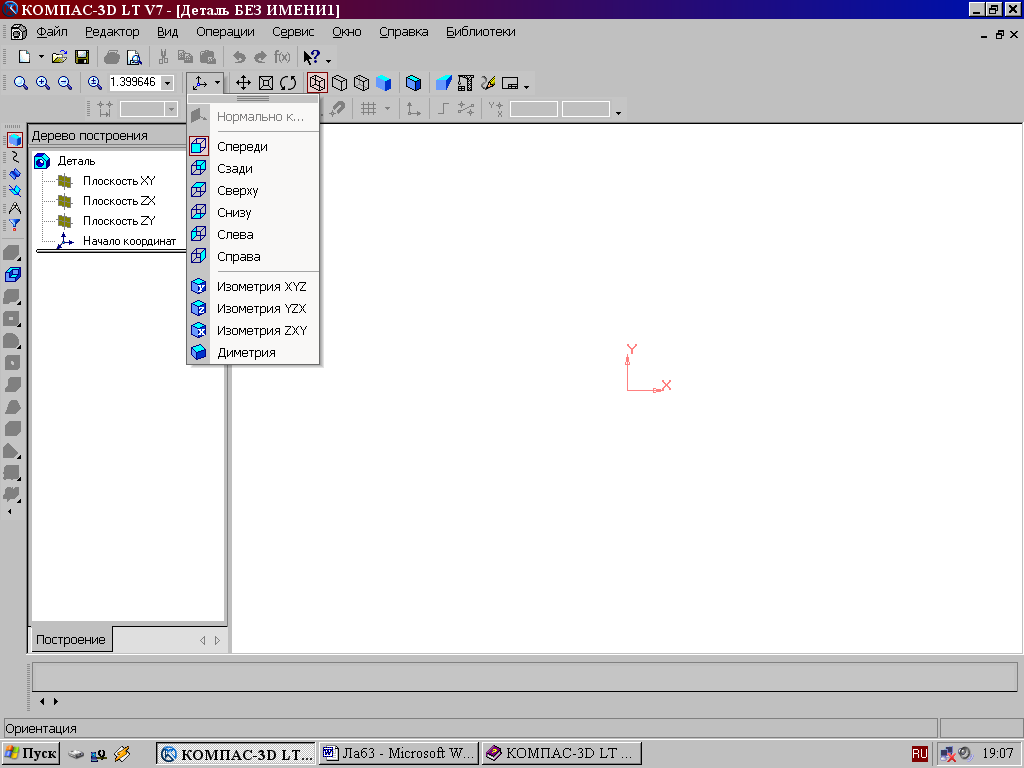1024x768 pixels.
Task: Select Начало координат in the tree
Action: click(x=129, y=241)
